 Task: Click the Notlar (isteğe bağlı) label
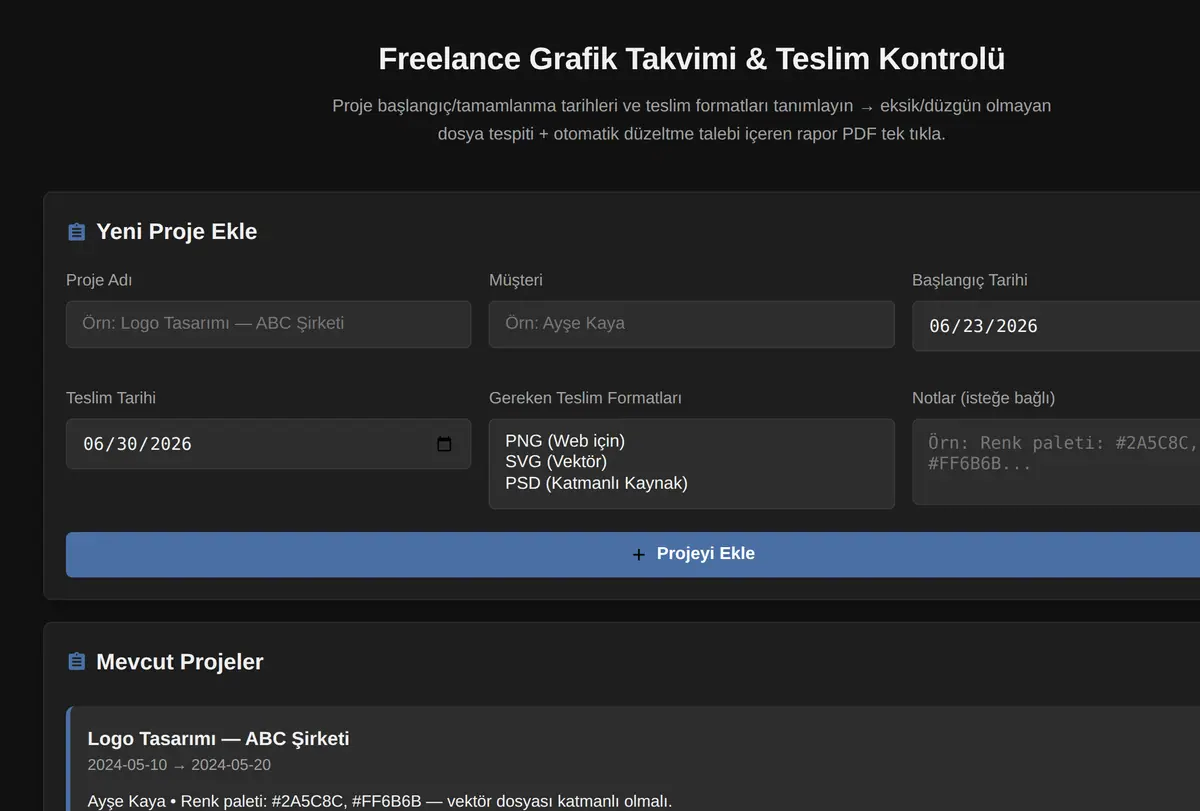pos(984,398)
